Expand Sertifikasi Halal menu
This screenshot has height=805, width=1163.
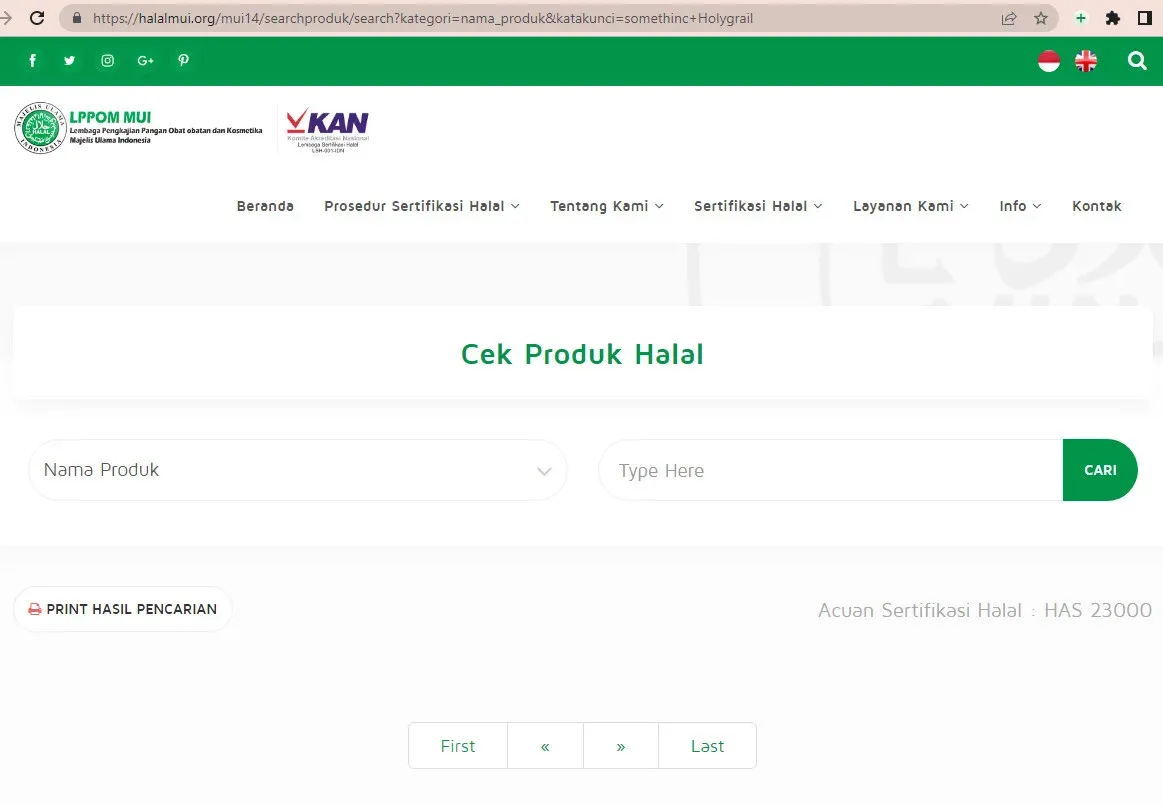[x=758, y=206]
